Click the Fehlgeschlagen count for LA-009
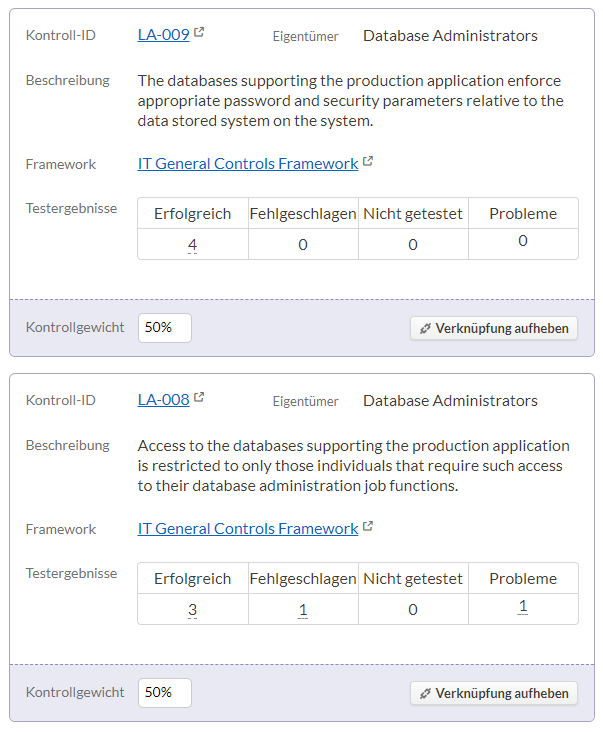This screenshot has width=603, height=733. click(x=303, y=244)
